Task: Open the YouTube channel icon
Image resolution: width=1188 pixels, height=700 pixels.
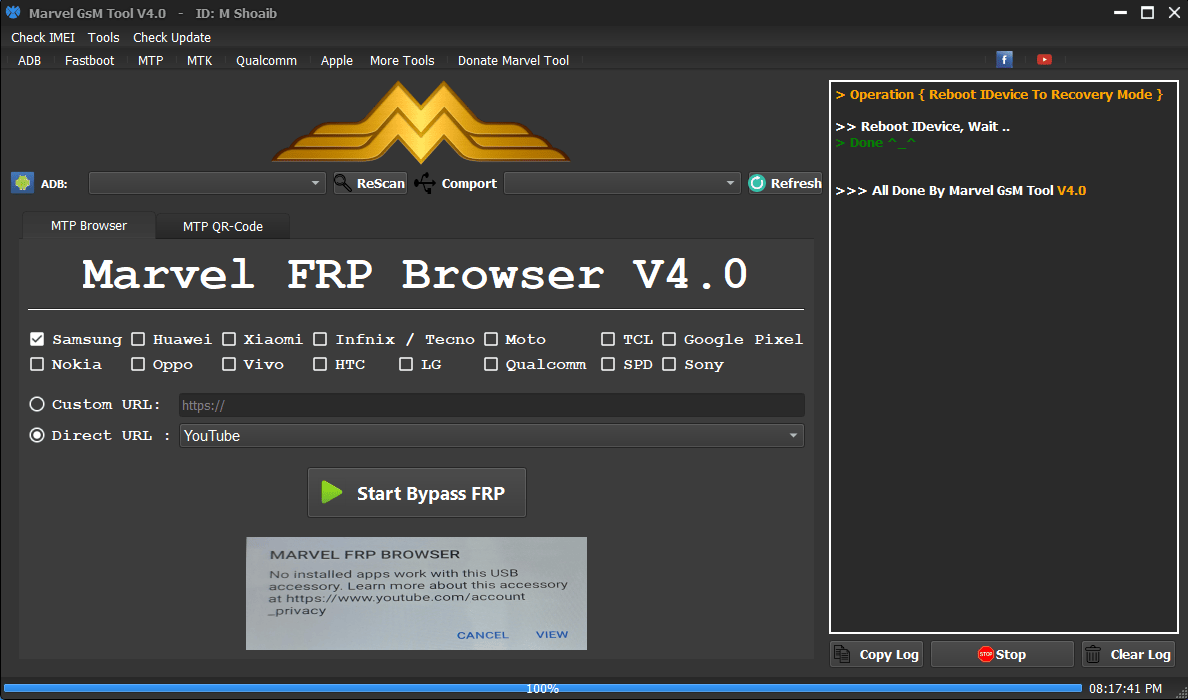Action: pyautogui.click(x=1044, y=59)
